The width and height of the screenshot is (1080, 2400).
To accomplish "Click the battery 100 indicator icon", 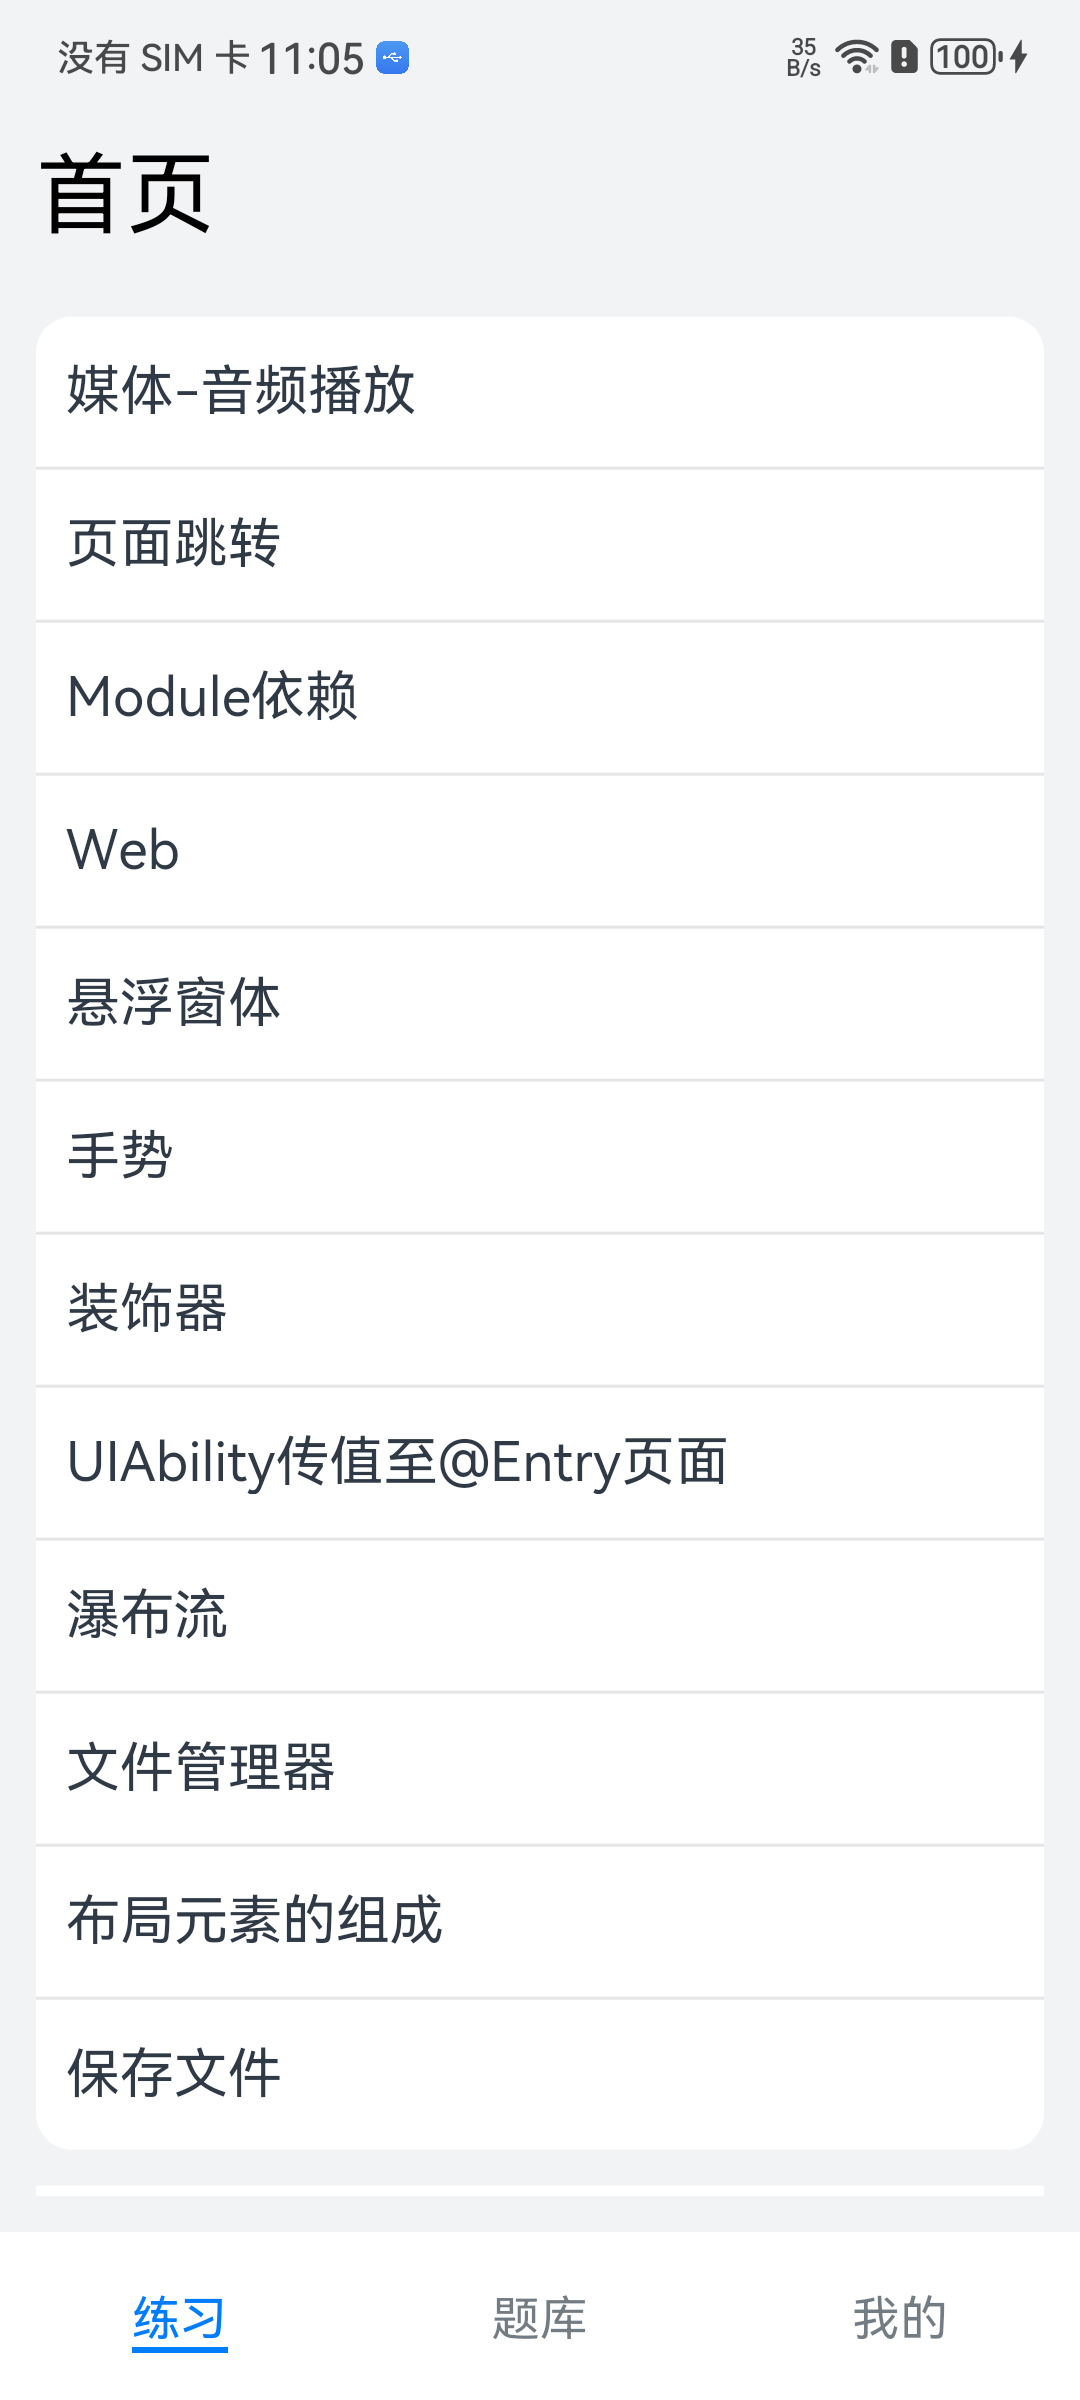I will click(x=966, y=57).
